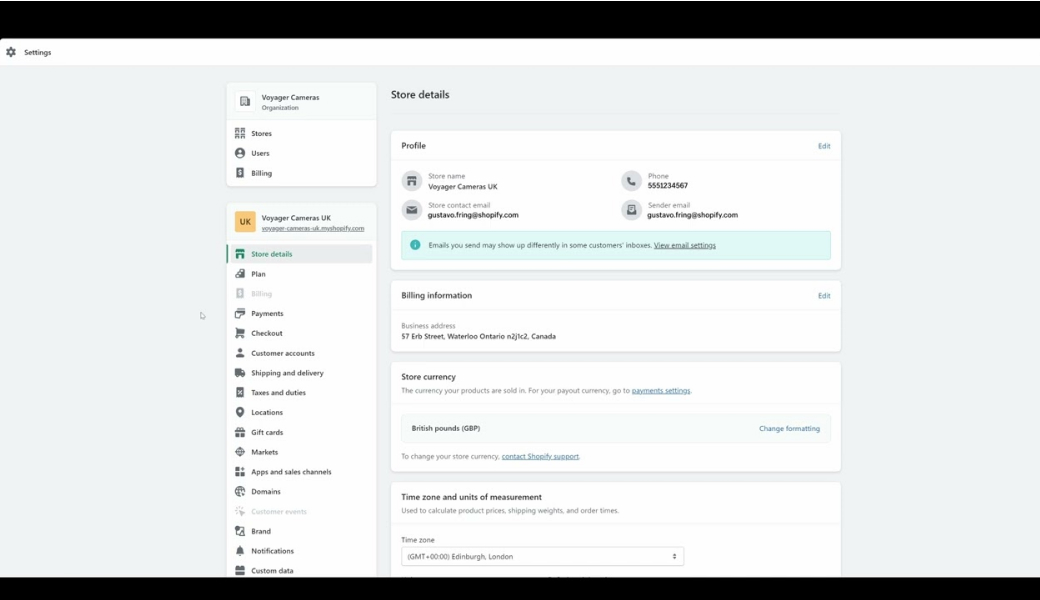The width and height of the screenshot is (1040, 600).
Task: Open Users in organization menu
Action: point(260,153)
